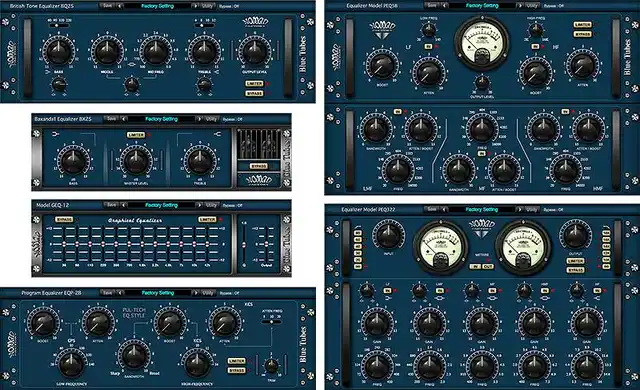The image size is (640, 390).
Task: Toggle the HF IN switch in Equalizer PEQ5B
Action: tap(535, 47)
